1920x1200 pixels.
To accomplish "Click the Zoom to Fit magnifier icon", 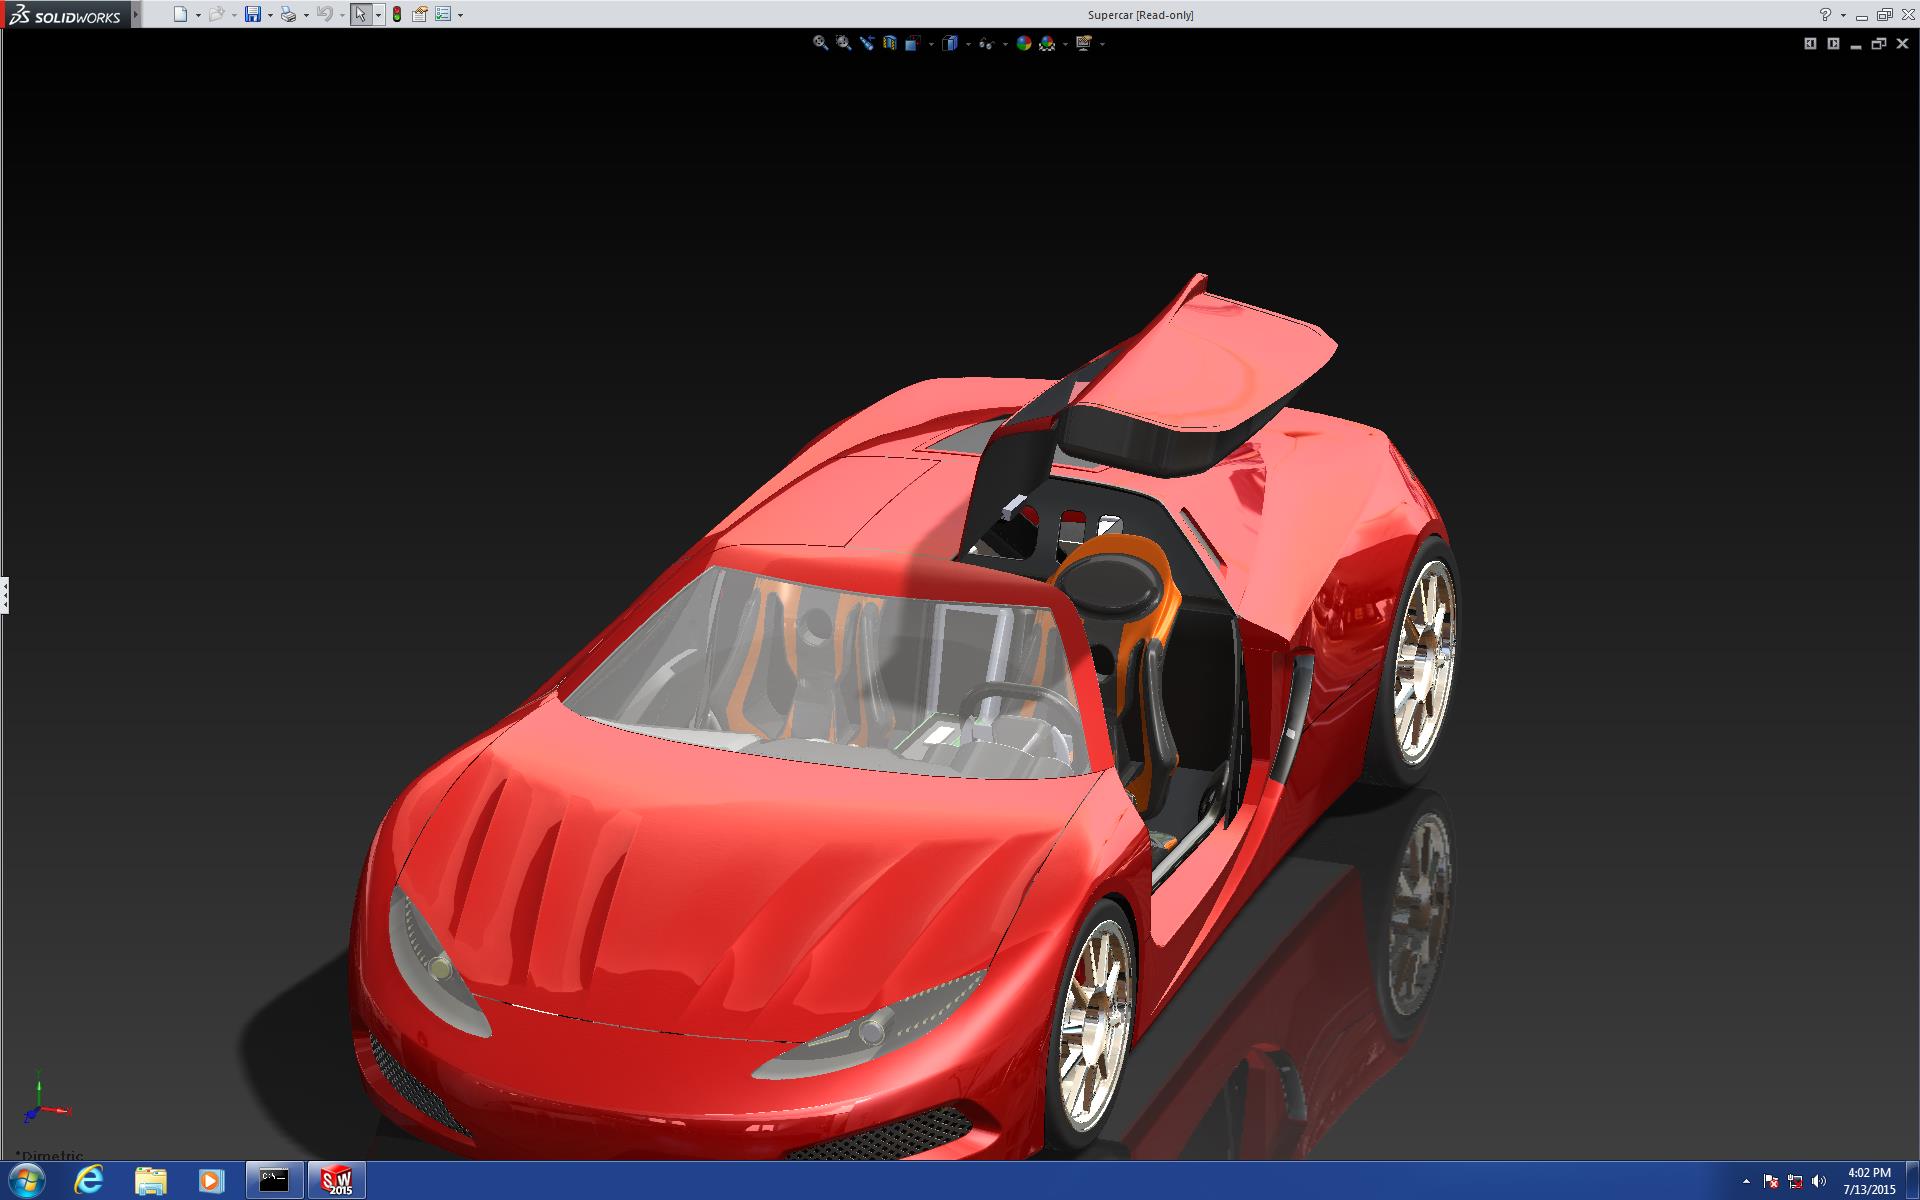I will click(x=820, y=43).
